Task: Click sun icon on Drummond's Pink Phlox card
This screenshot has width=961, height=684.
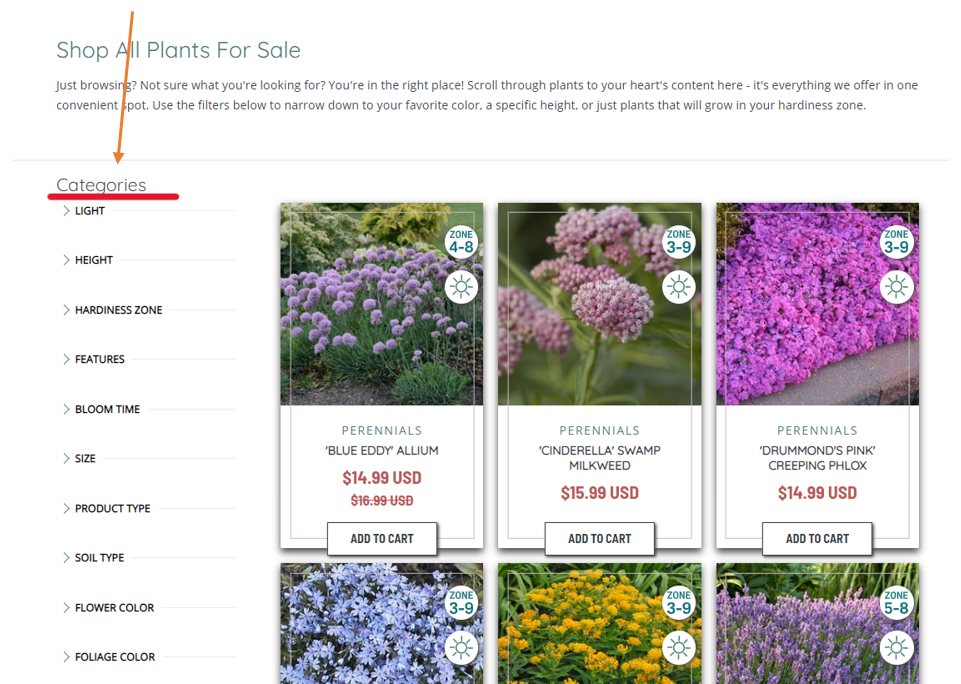Action: tap(897, 287)
